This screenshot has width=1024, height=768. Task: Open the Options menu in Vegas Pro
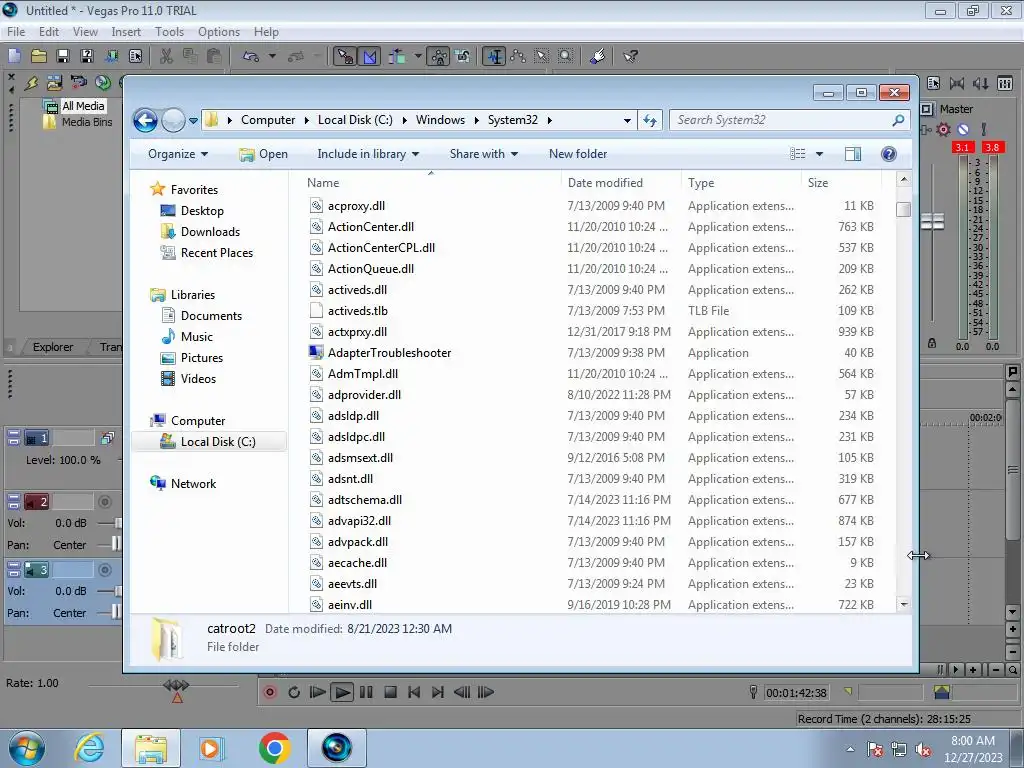219,31
